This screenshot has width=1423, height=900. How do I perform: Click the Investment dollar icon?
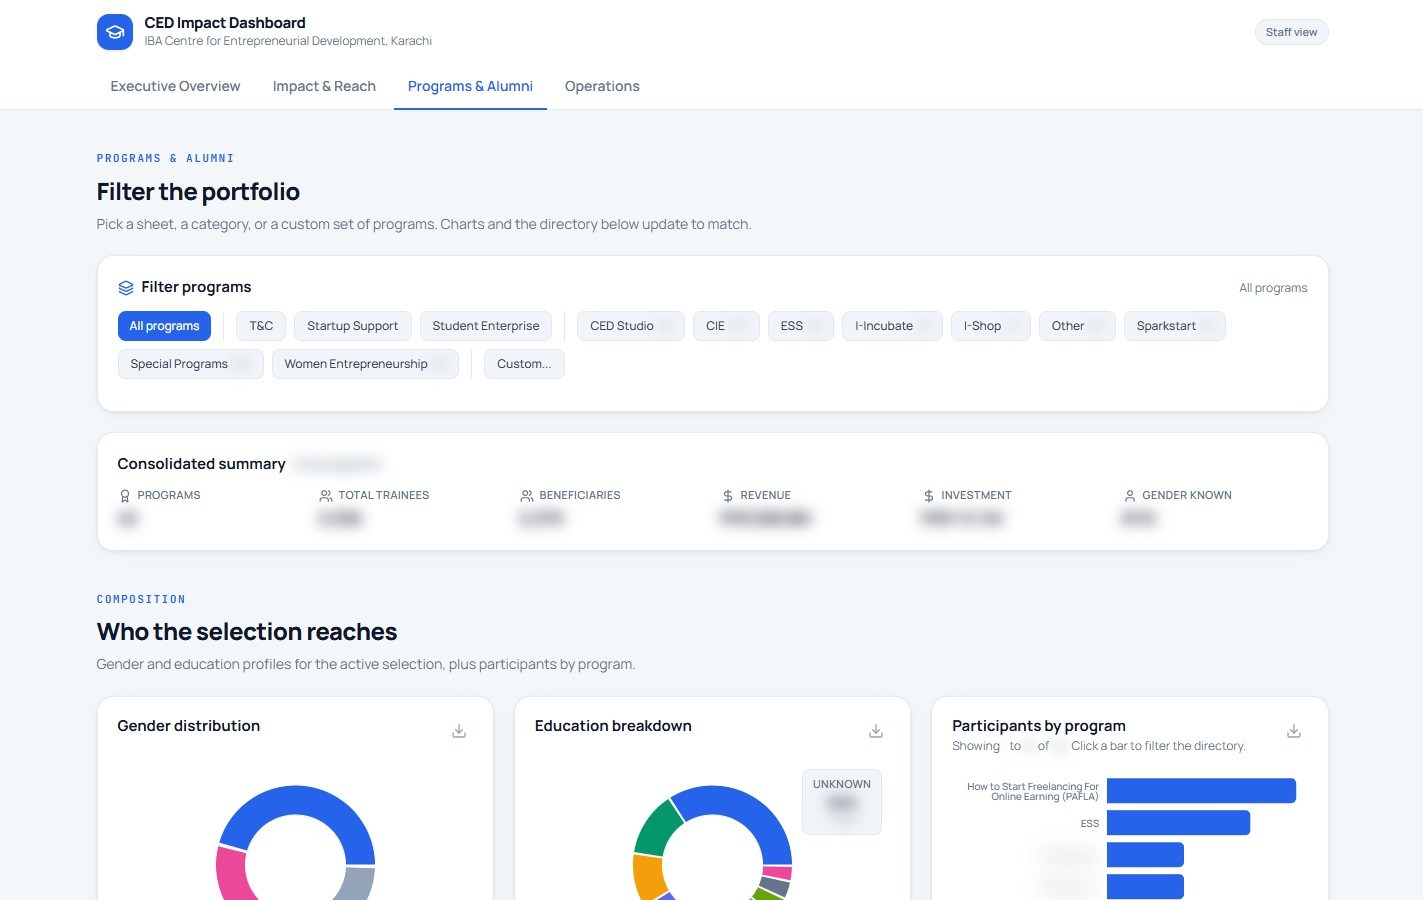(929, 496)
